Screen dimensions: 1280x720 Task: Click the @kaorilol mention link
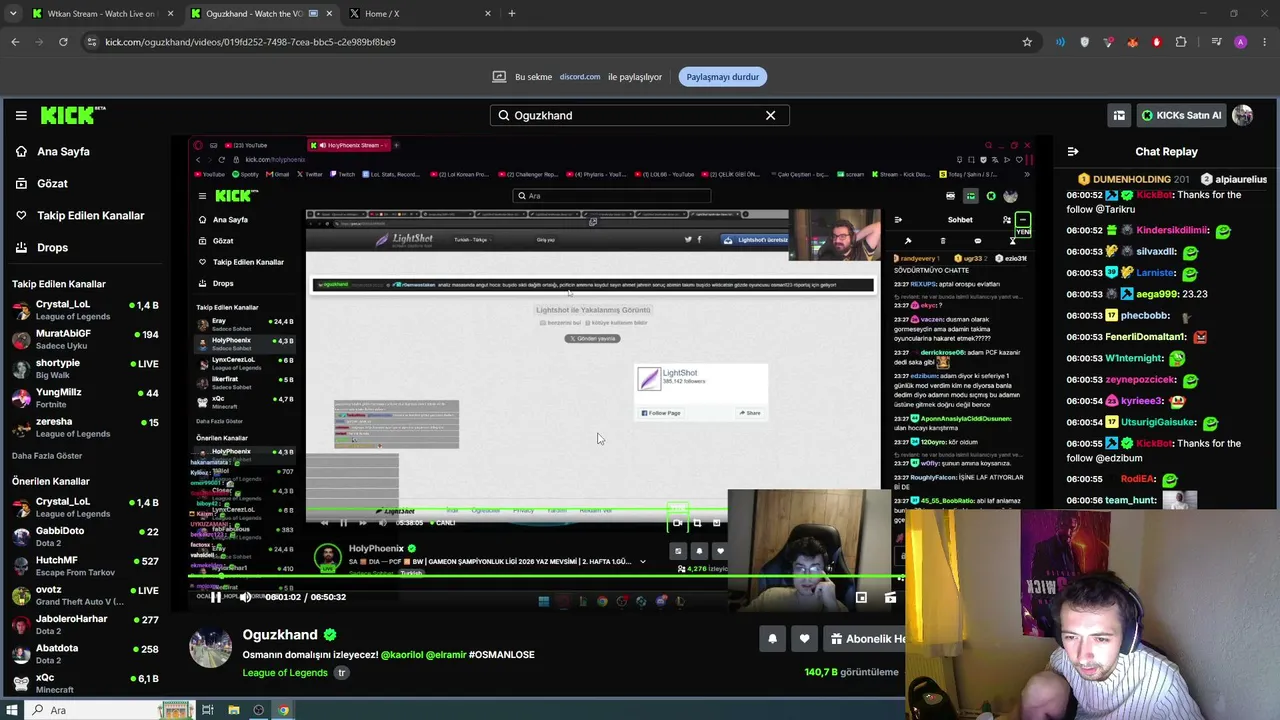402,655
